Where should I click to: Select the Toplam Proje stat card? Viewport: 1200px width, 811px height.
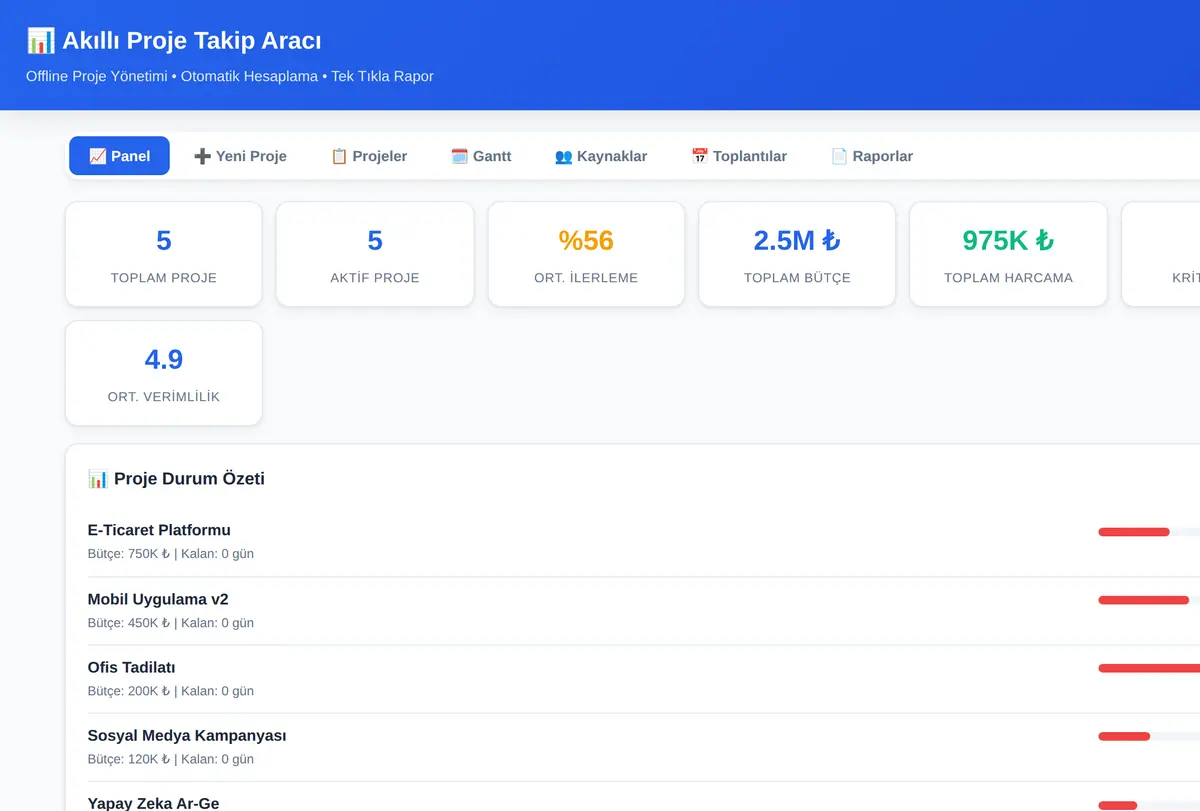[164, 254]
